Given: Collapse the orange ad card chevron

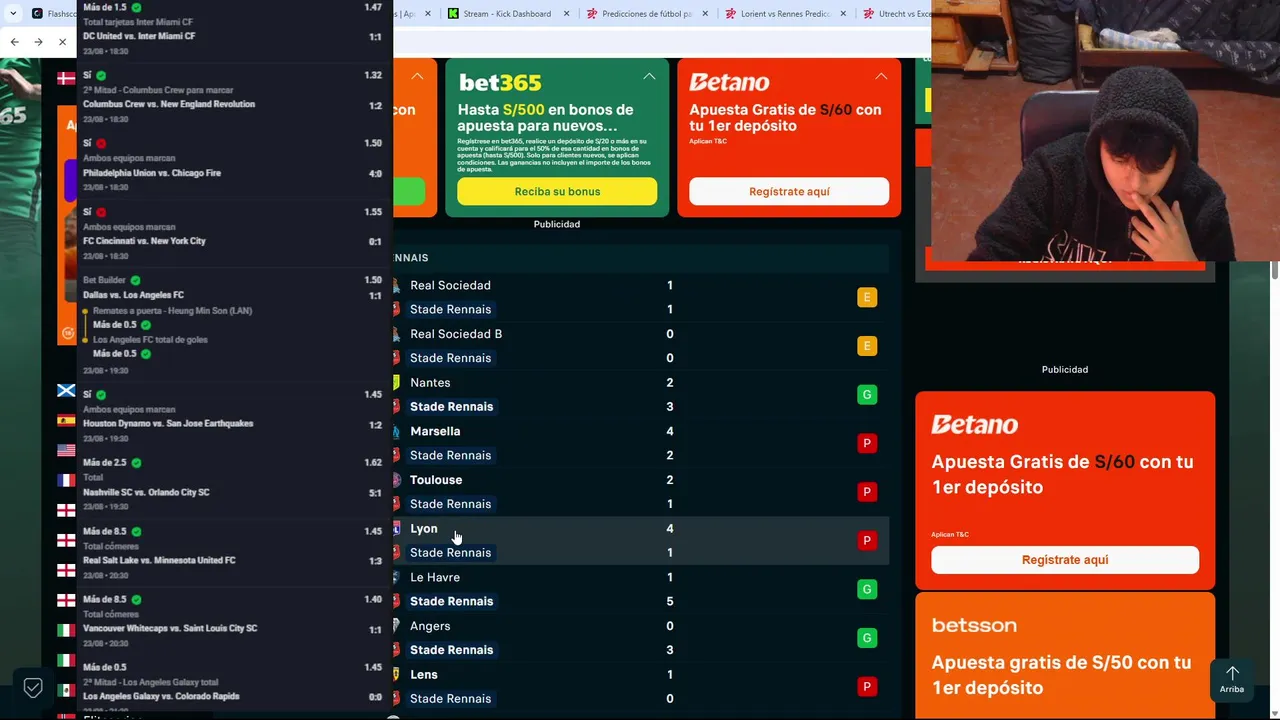Looking at the screenshot, I should 417,76.
